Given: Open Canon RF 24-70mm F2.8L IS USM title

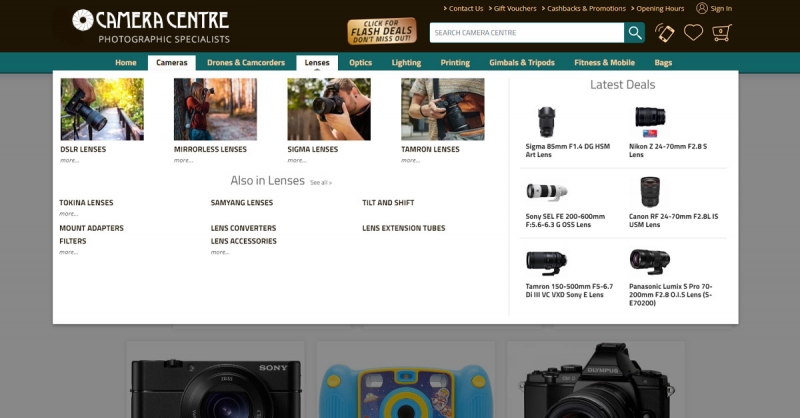Looking at the screenshot, I should point(673,220).
